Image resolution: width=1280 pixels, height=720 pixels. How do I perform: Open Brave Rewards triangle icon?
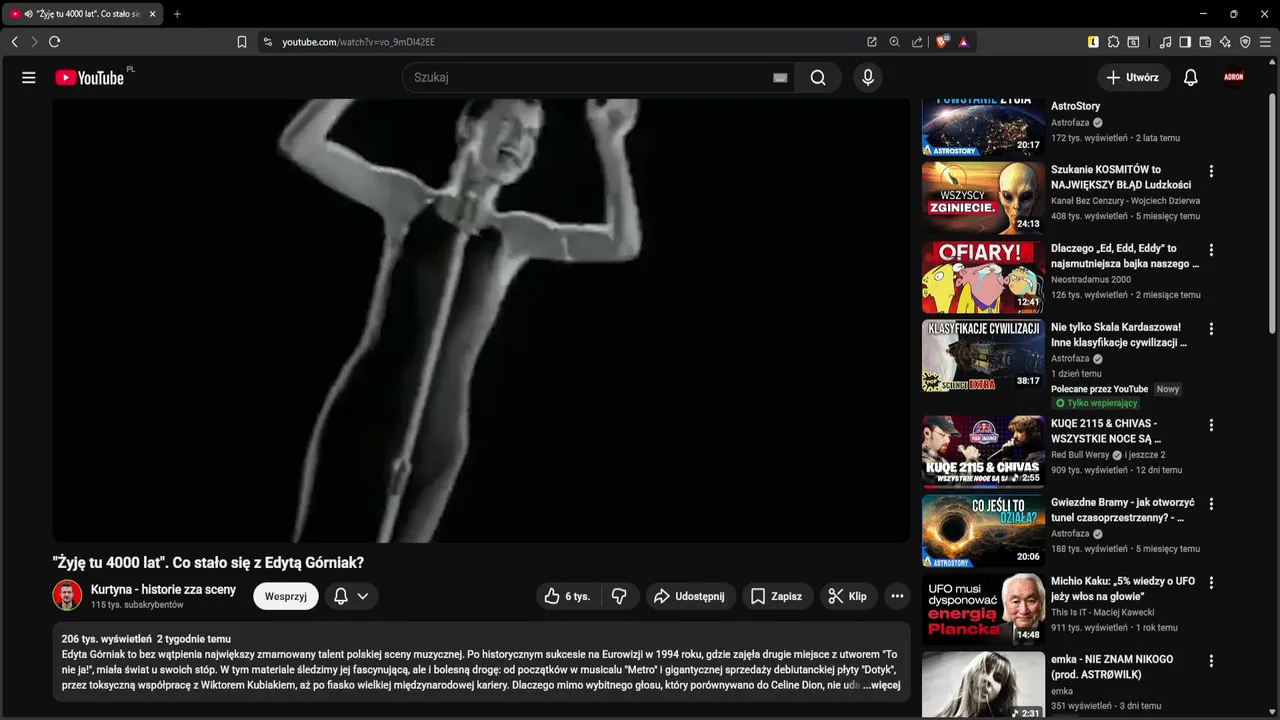[964, 42]
